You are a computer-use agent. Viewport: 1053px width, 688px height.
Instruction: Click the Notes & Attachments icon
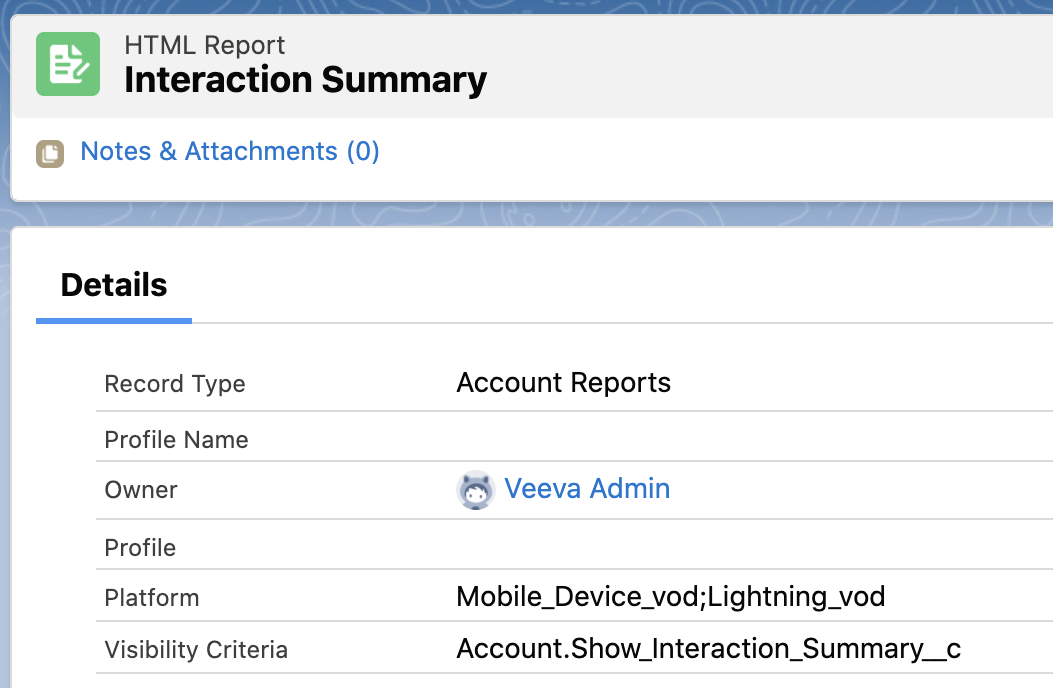(x=50, y=153)
